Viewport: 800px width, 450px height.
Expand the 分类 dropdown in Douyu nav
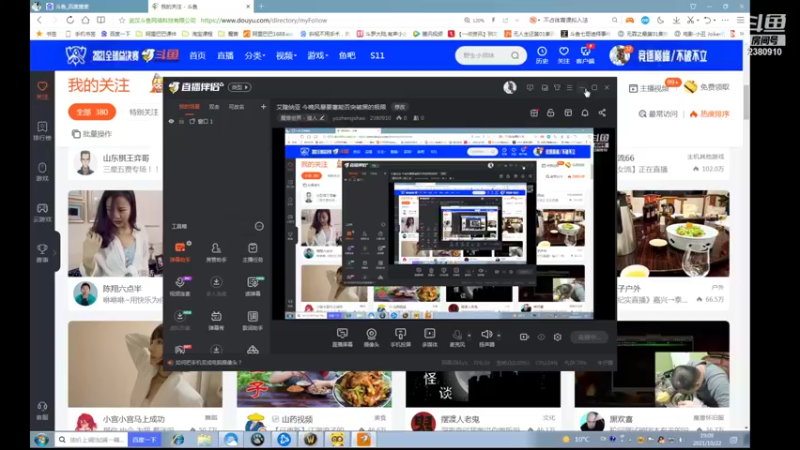255,55
